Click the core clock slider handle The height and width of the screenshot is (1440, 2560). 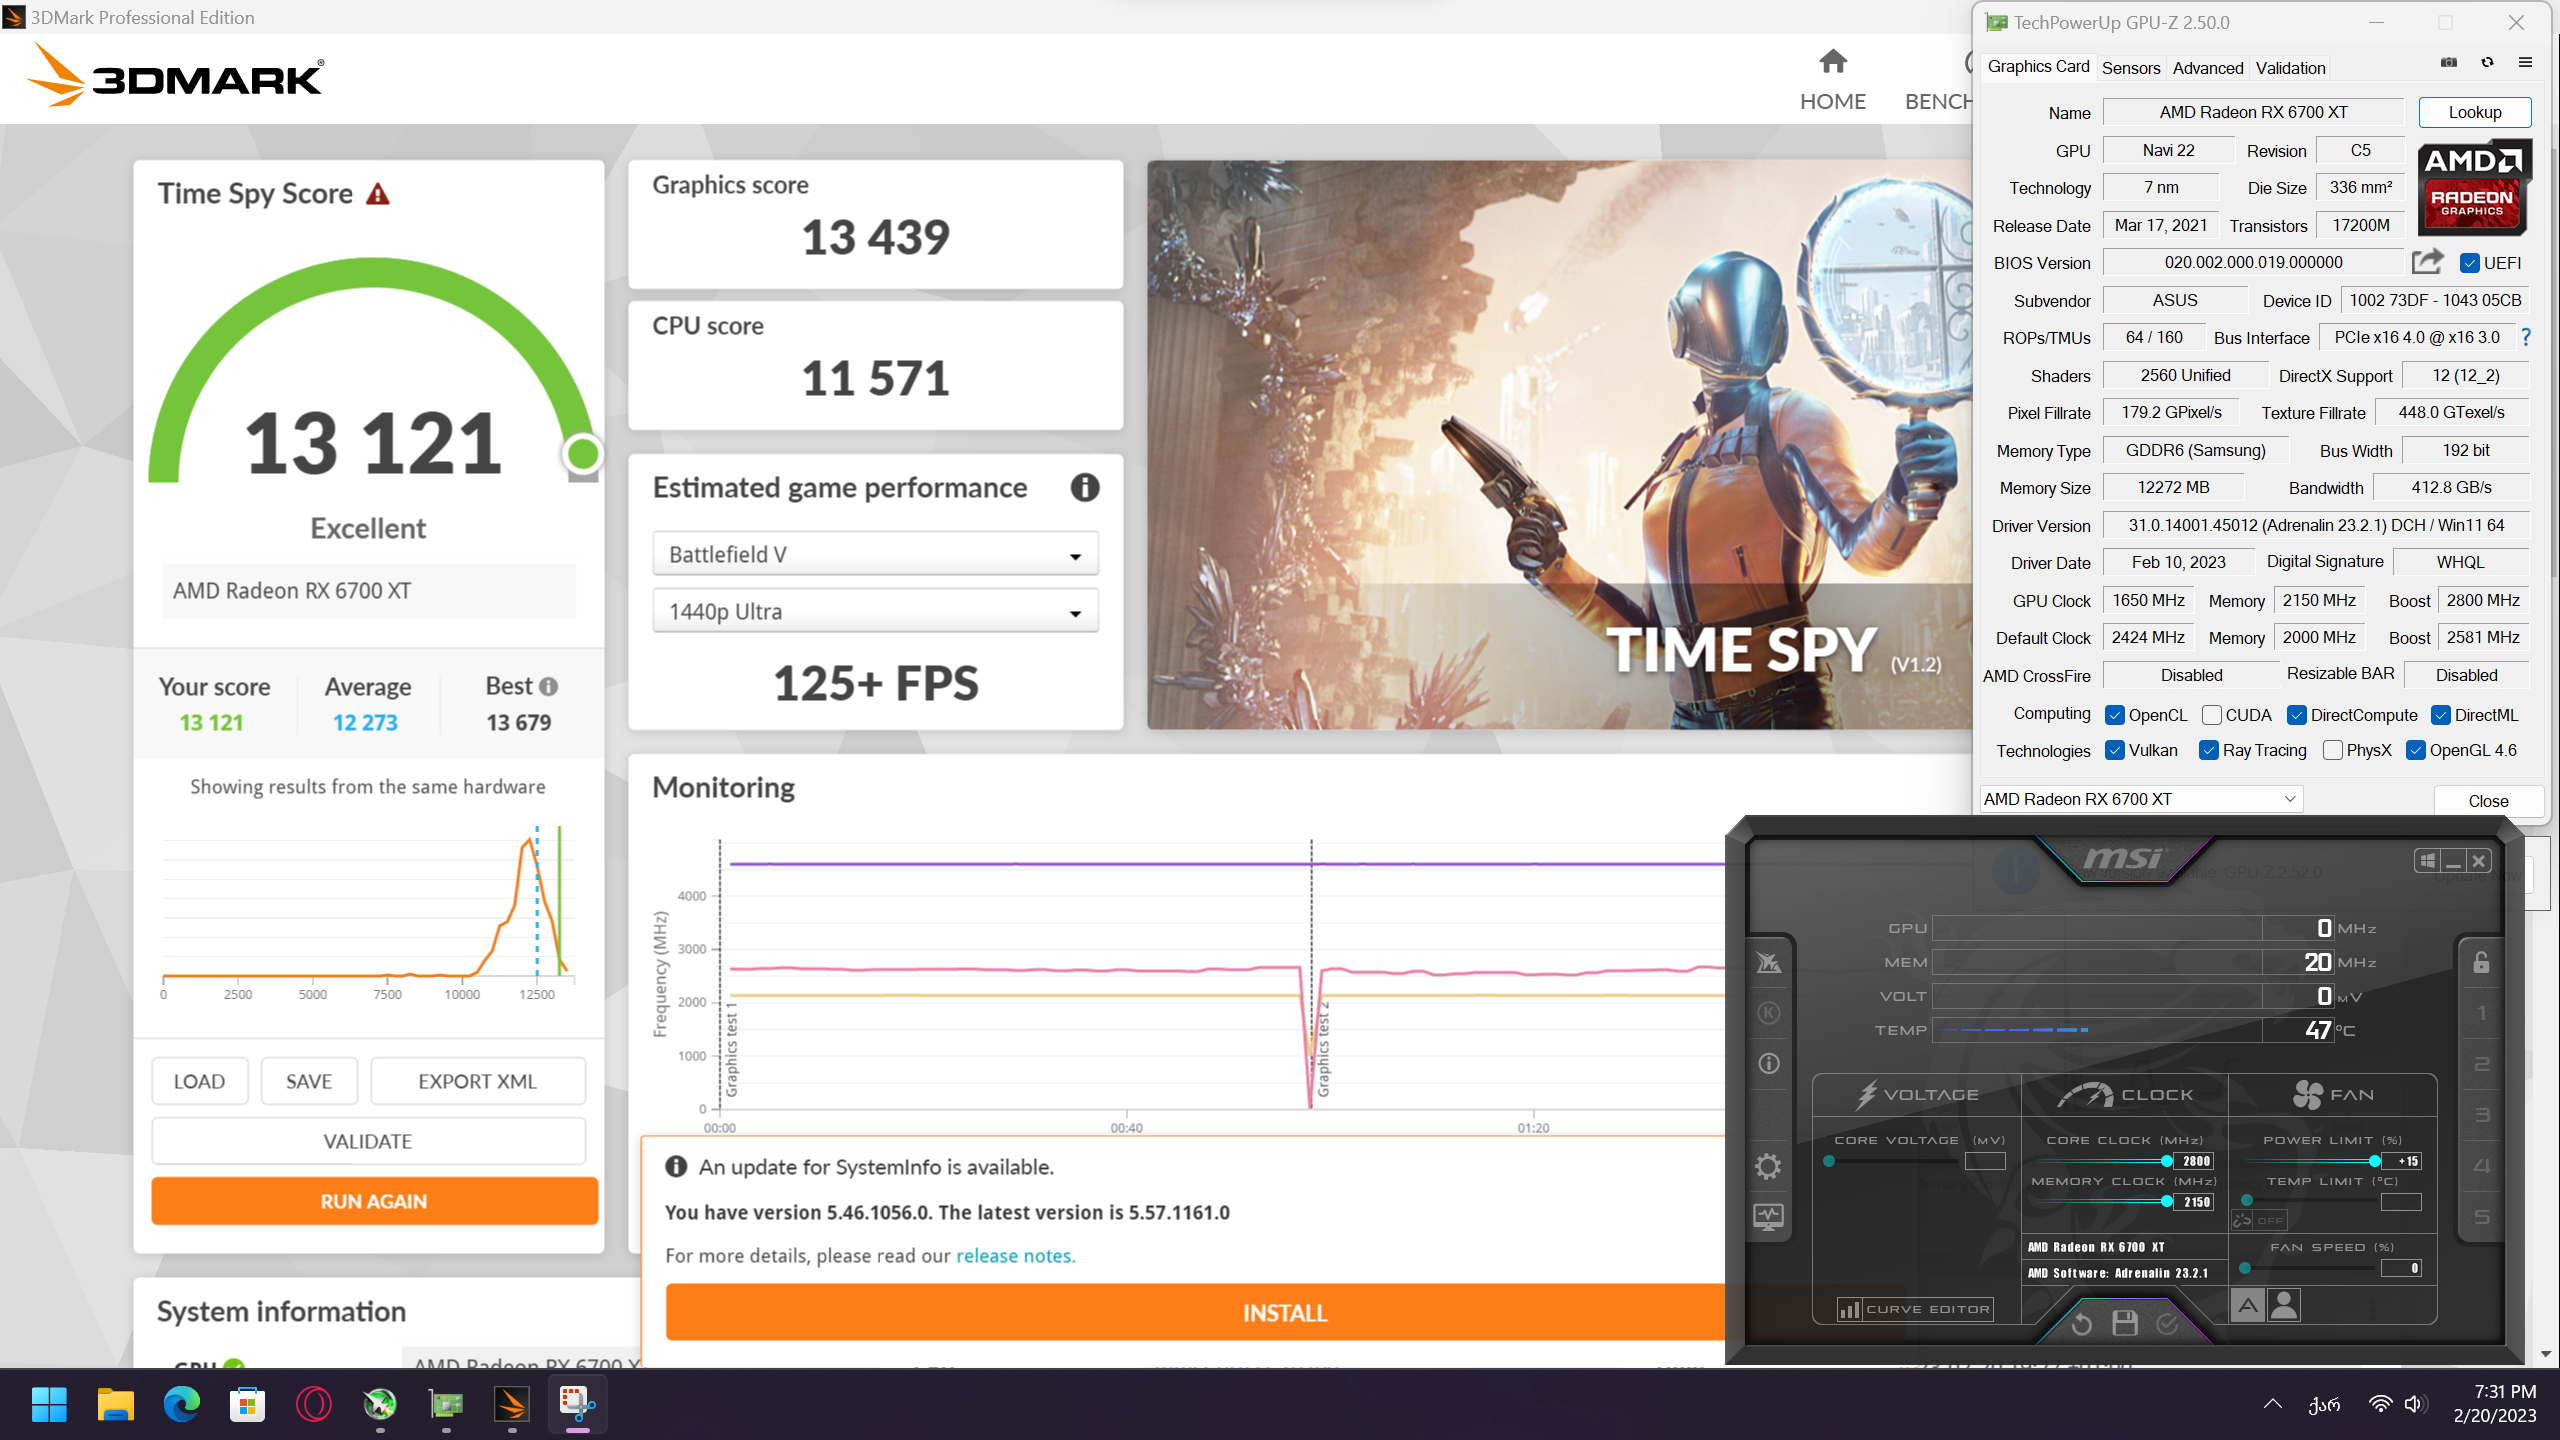pyautogui.click(x=2166, y=1161)
